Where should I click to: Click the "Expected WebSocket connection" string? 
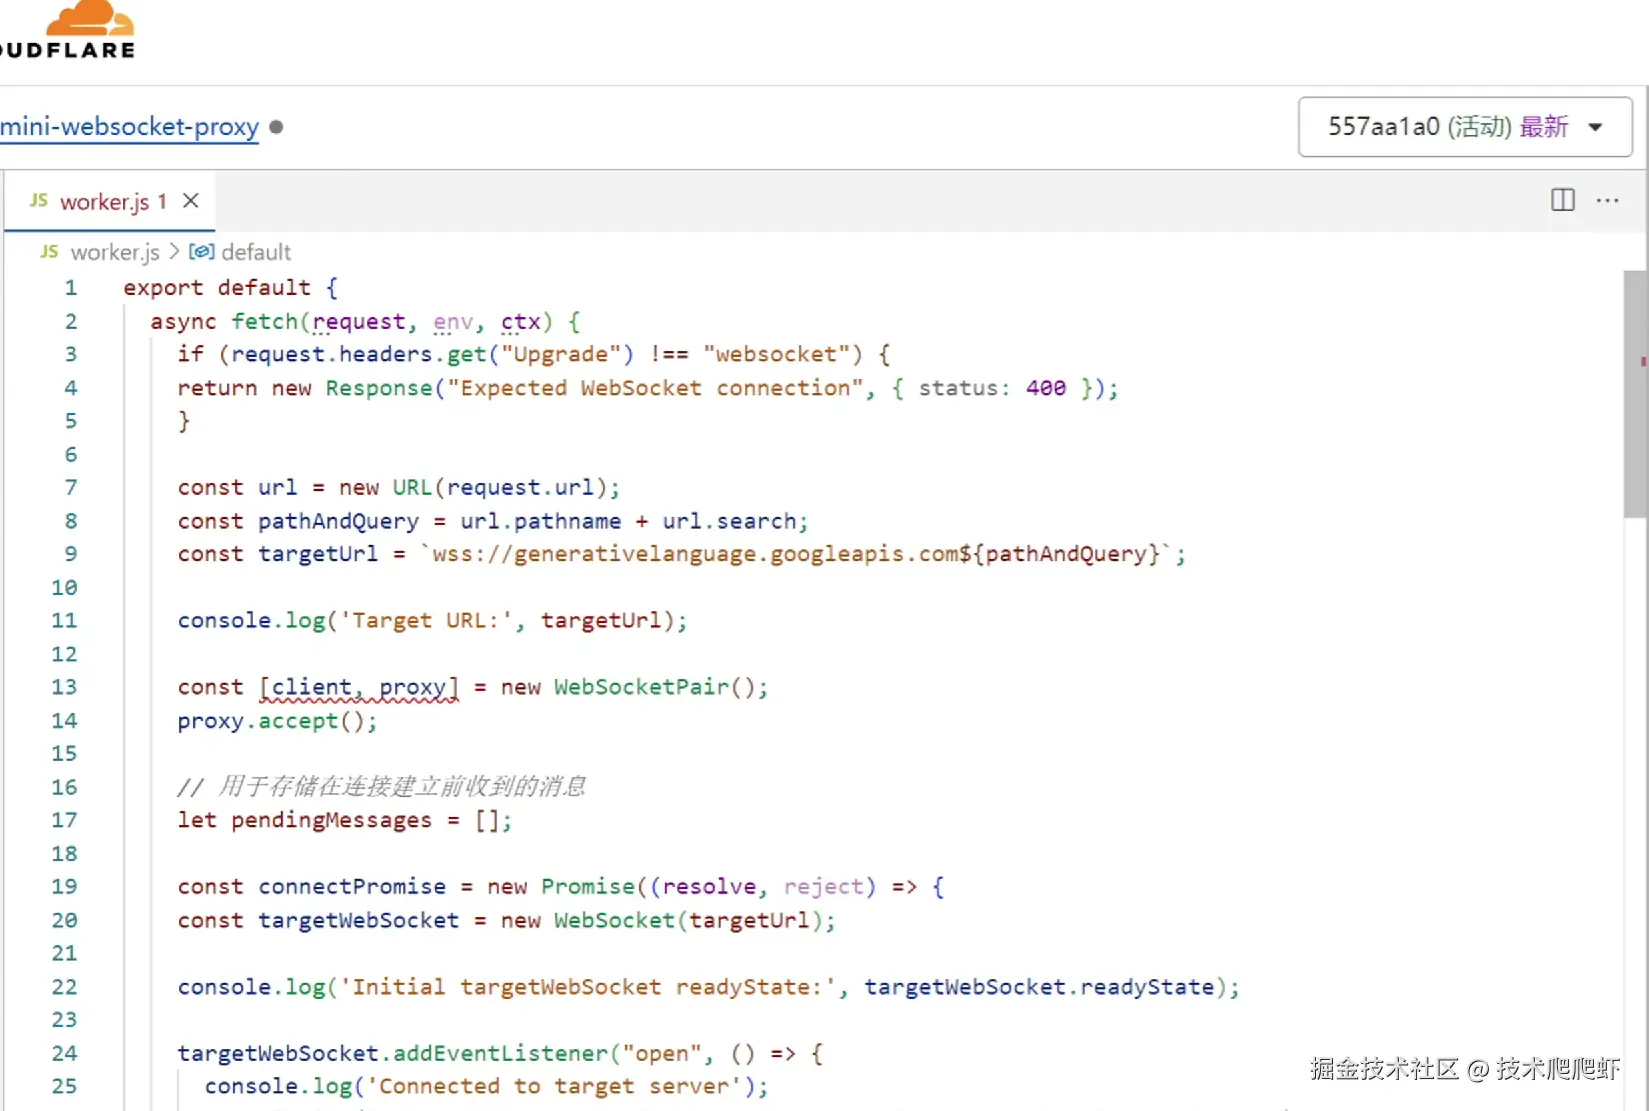655,388
